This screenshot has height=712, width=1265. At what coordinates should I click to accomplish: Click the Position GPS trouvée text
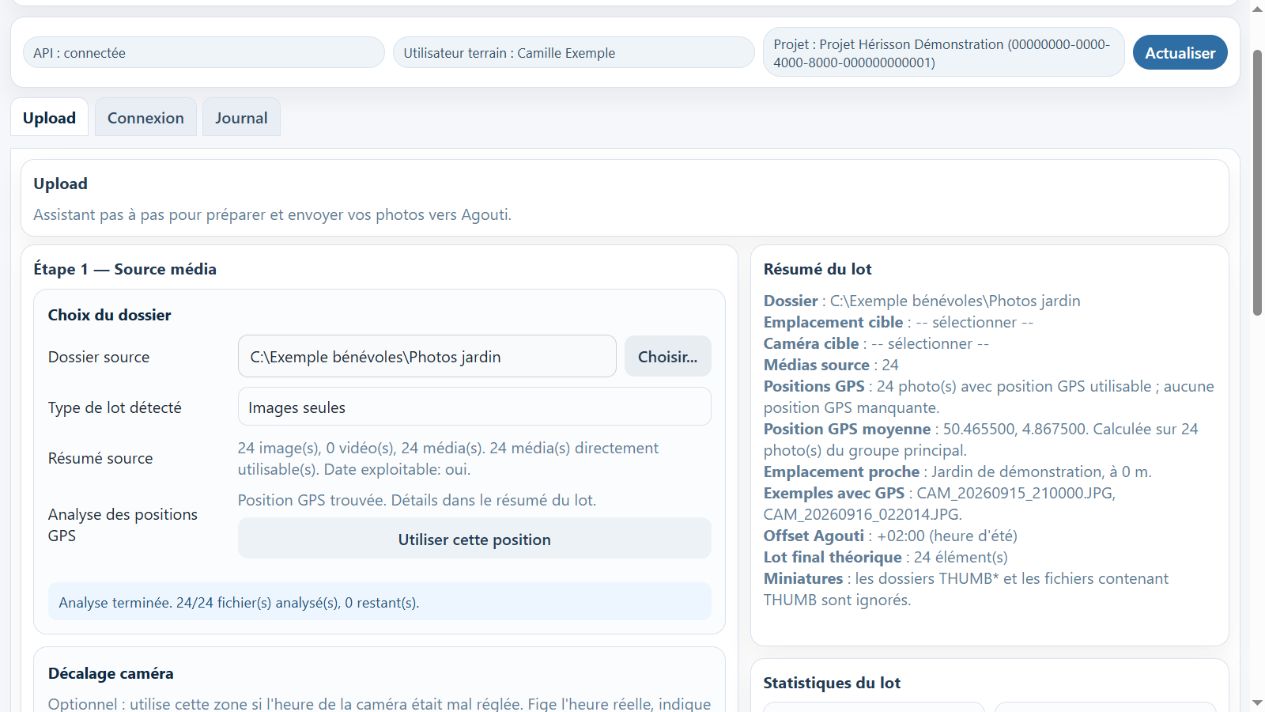tap(417, 500)
